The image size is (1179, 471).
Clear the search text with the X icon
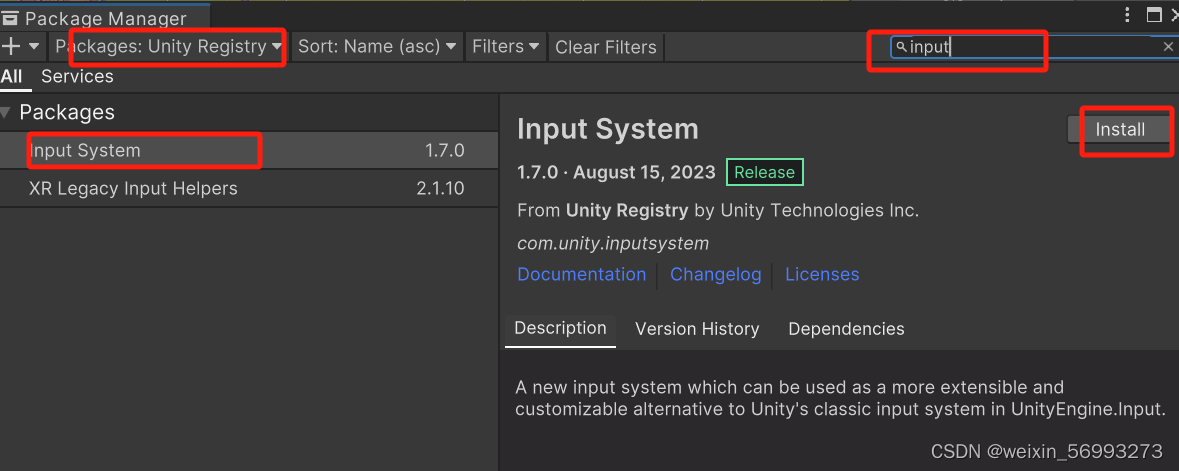coord(1168,47)
